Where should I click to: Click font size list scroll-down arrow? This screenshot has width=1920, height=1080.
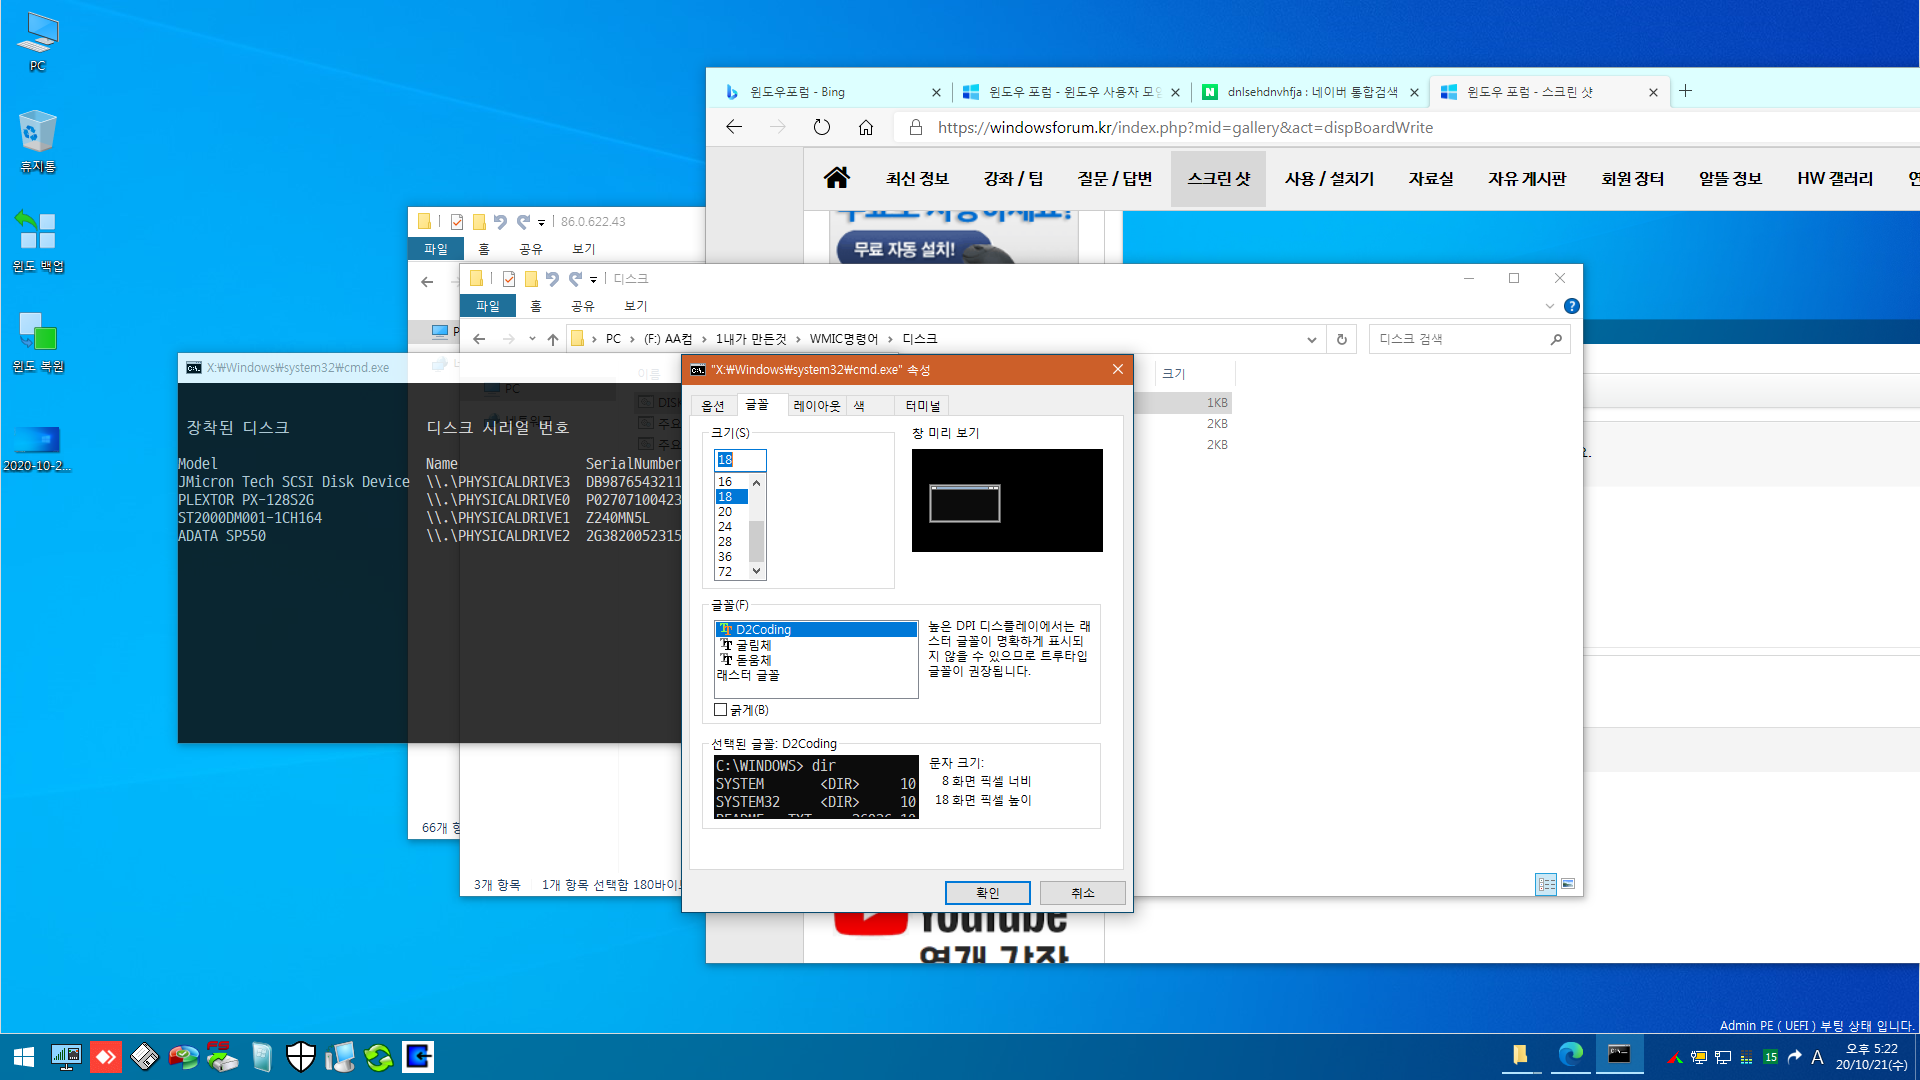757,571
